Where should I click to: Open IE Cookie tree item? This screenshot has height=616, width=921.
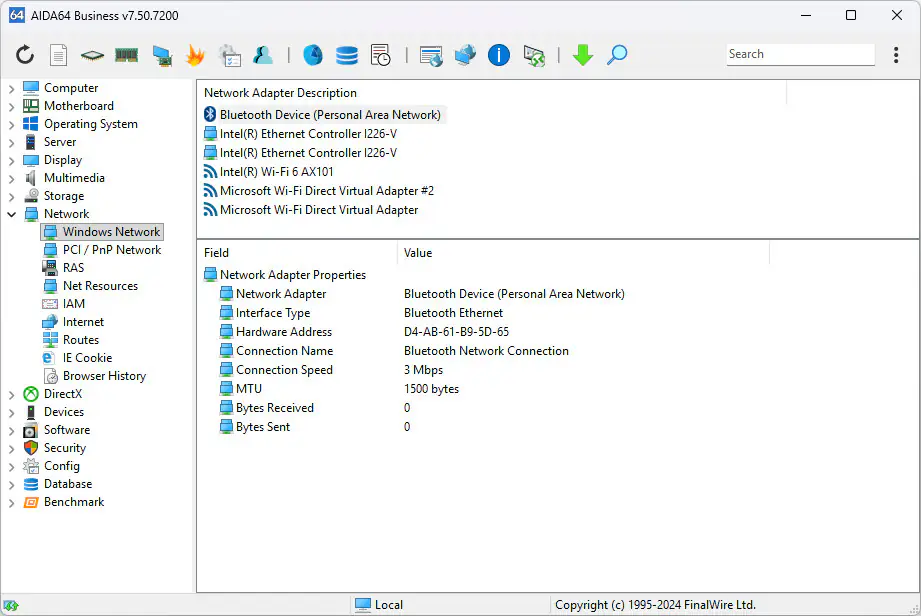point(78,358)
